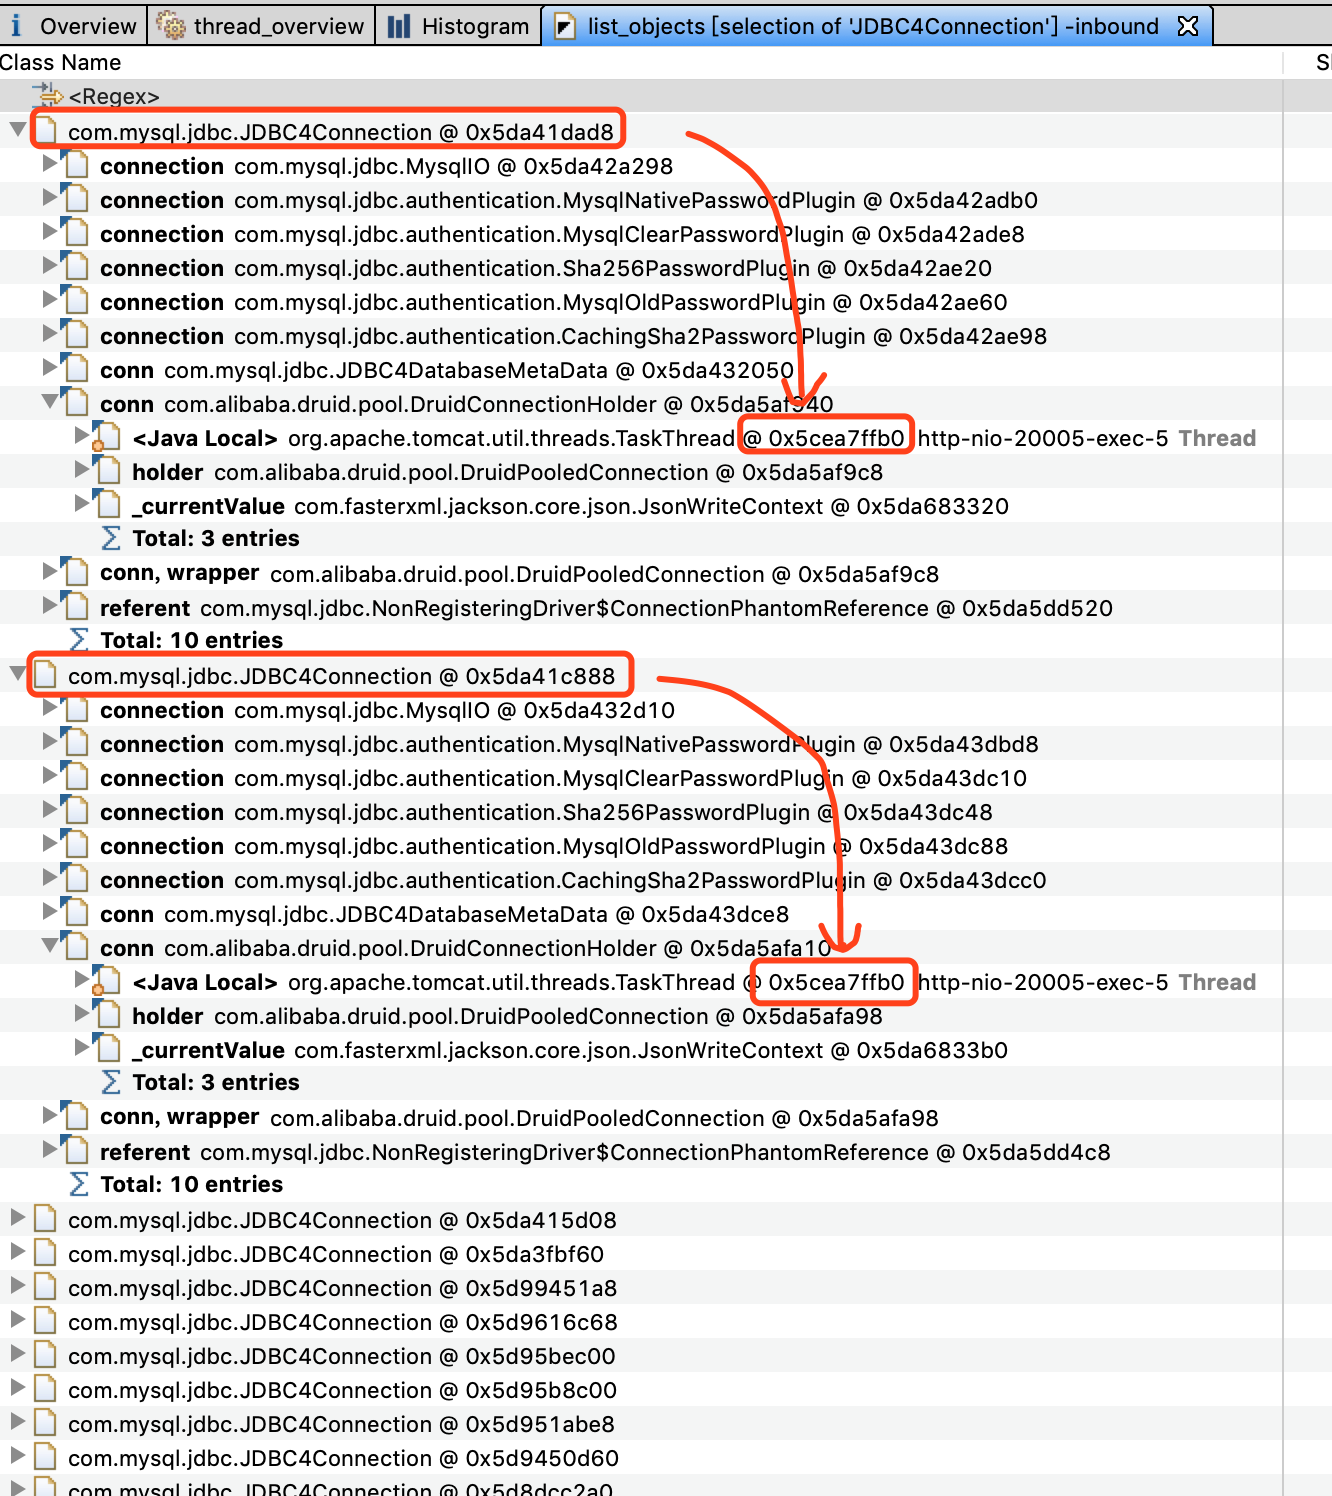Click icon of ConnectionPhantomReference @ 0x5da5dd4c8
1332x1496 pixels.
75,1152
